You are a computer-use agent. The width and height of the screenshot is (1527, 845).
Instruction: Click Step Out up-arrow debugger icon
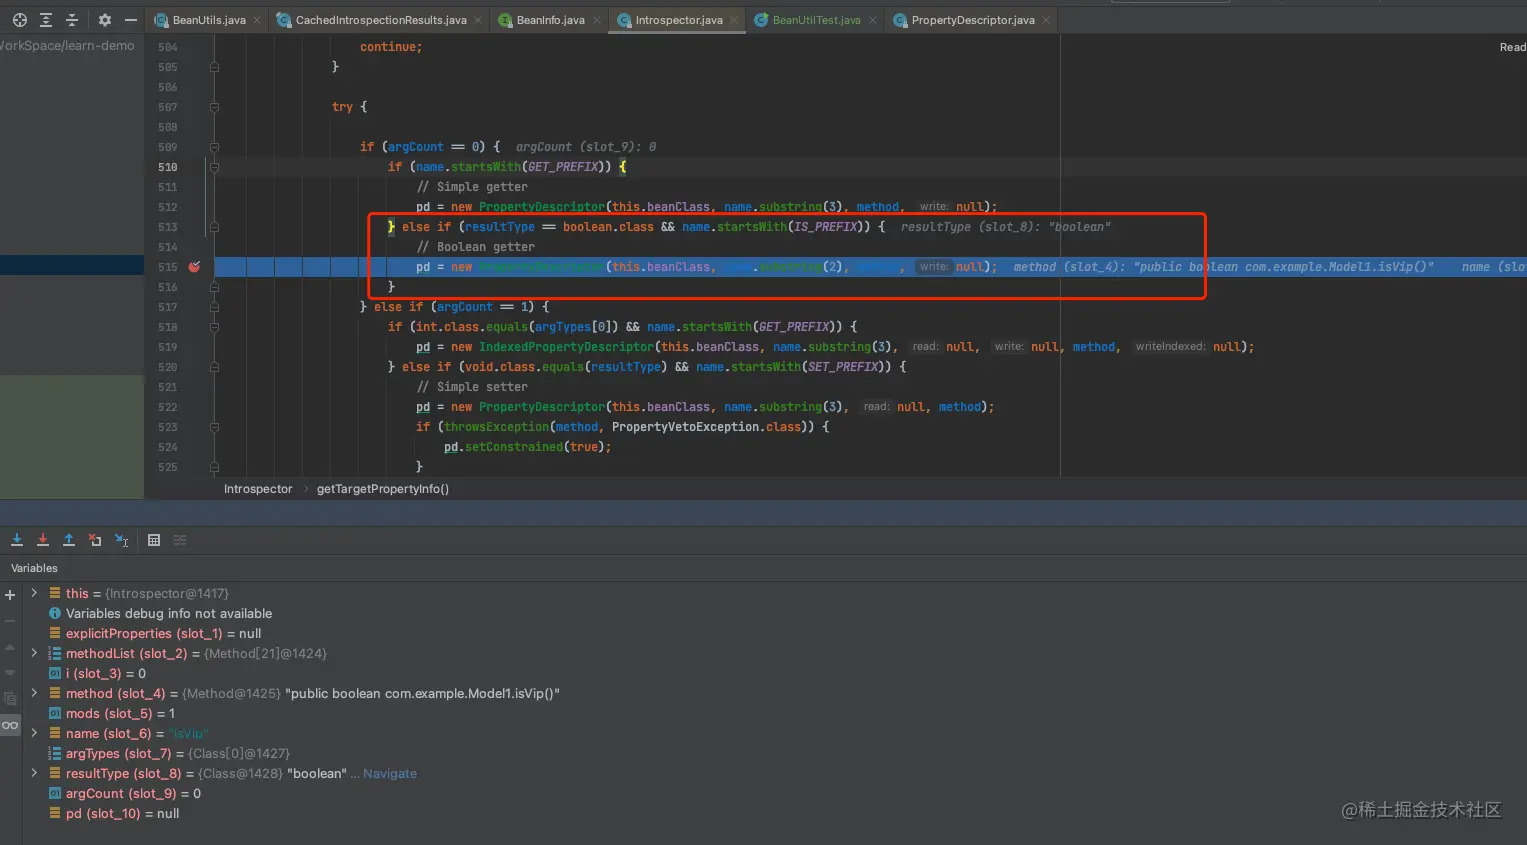pos(69,540)
